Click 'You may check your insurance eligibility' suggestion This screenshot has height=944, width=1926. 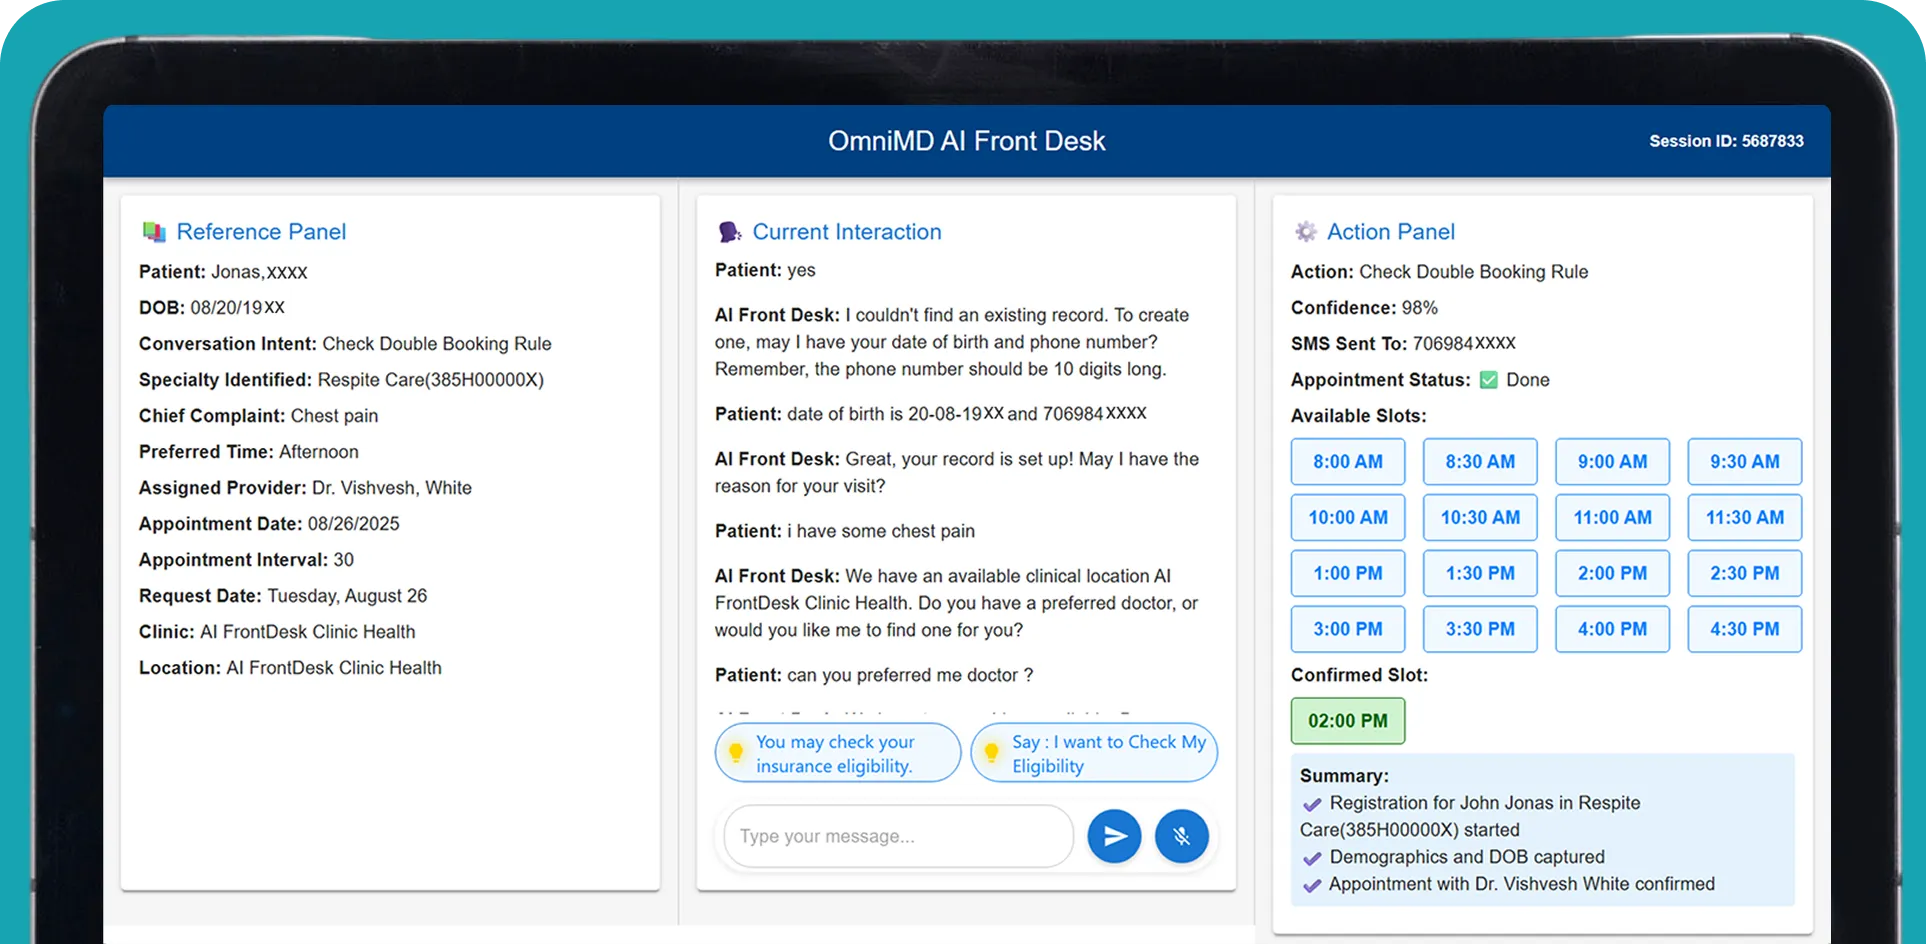pos(837,753)
